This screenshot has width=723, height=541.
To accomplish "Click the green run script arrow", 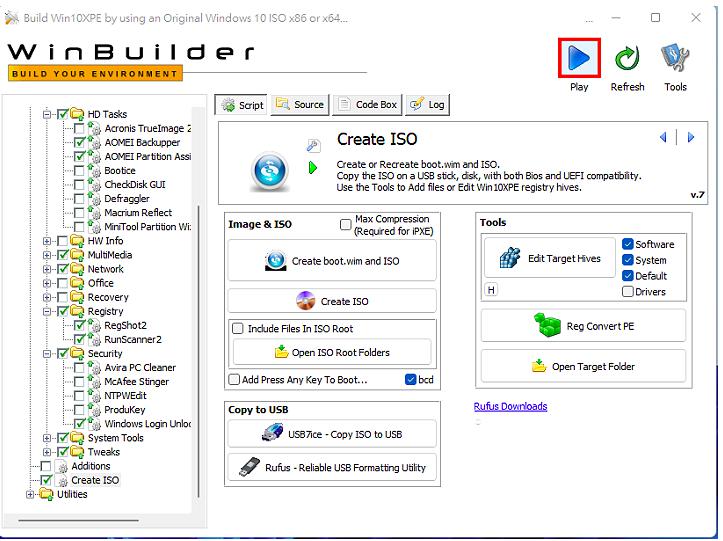I will coord(313,168).
